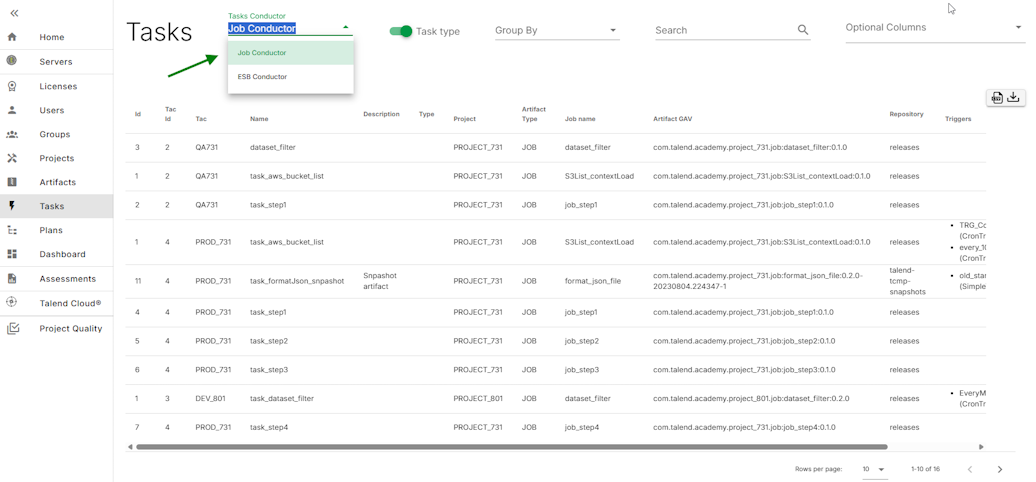Click the Servers icon in sidebar
Screen dimensions: 1036x482
(12, 61)
